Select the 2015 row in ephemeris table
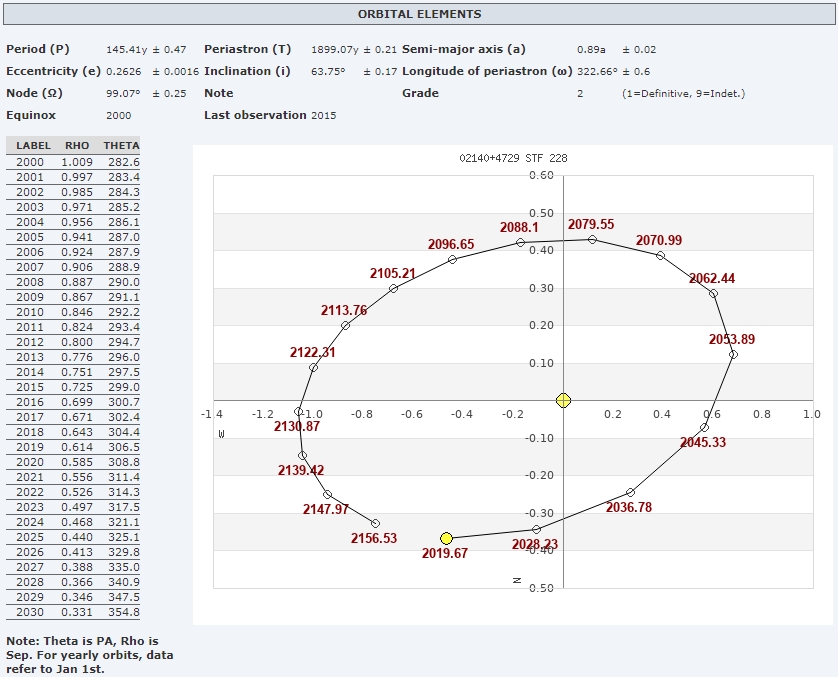The width and height of the screenshot is (838, 677). pyautogui.click(x=73, y=387)
